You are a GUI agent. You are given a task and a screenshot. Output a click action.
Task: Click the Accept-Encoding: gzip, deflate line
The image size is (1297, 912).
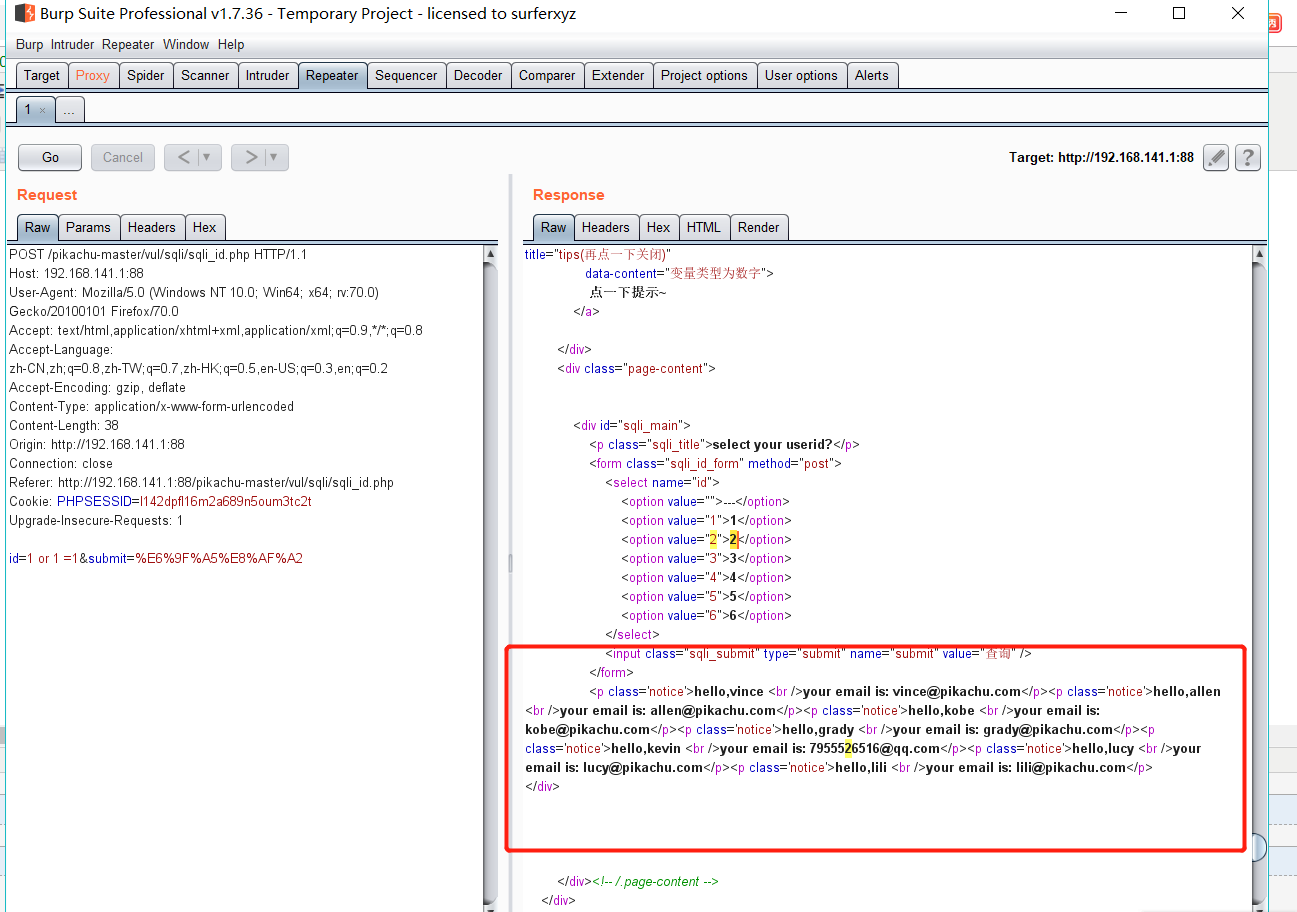(97, 387)
